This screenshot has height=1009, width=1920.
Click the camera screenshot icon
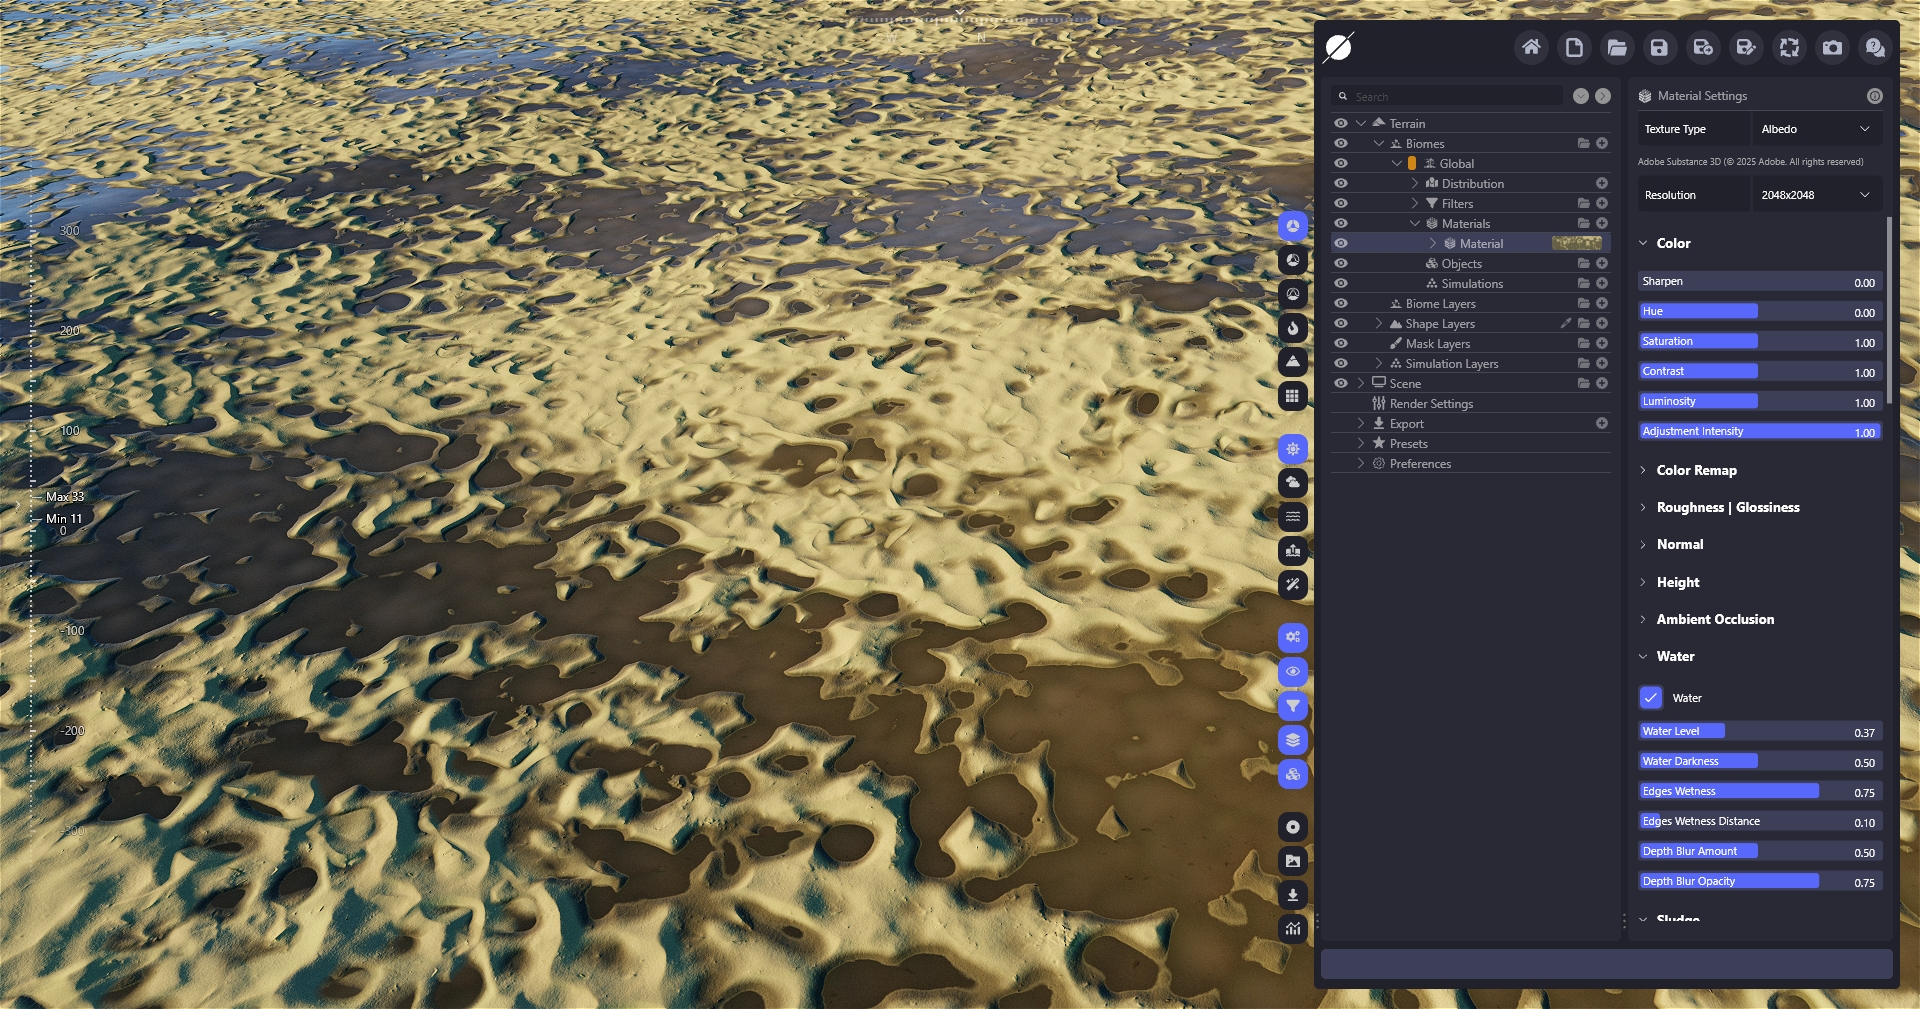1832,47
